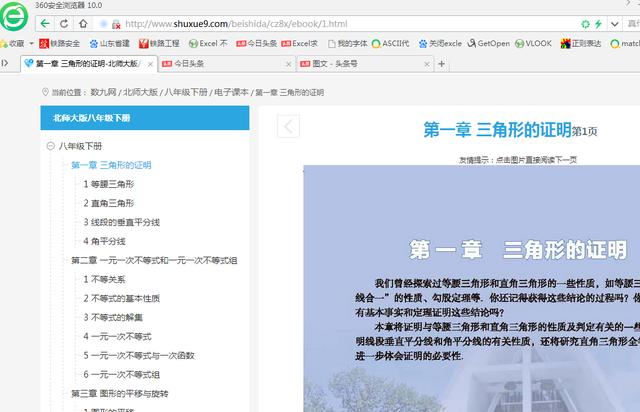The image size is (640, 412).
Task: Select 第三章 图形的平移与旋转
Action: click(120, 394)
